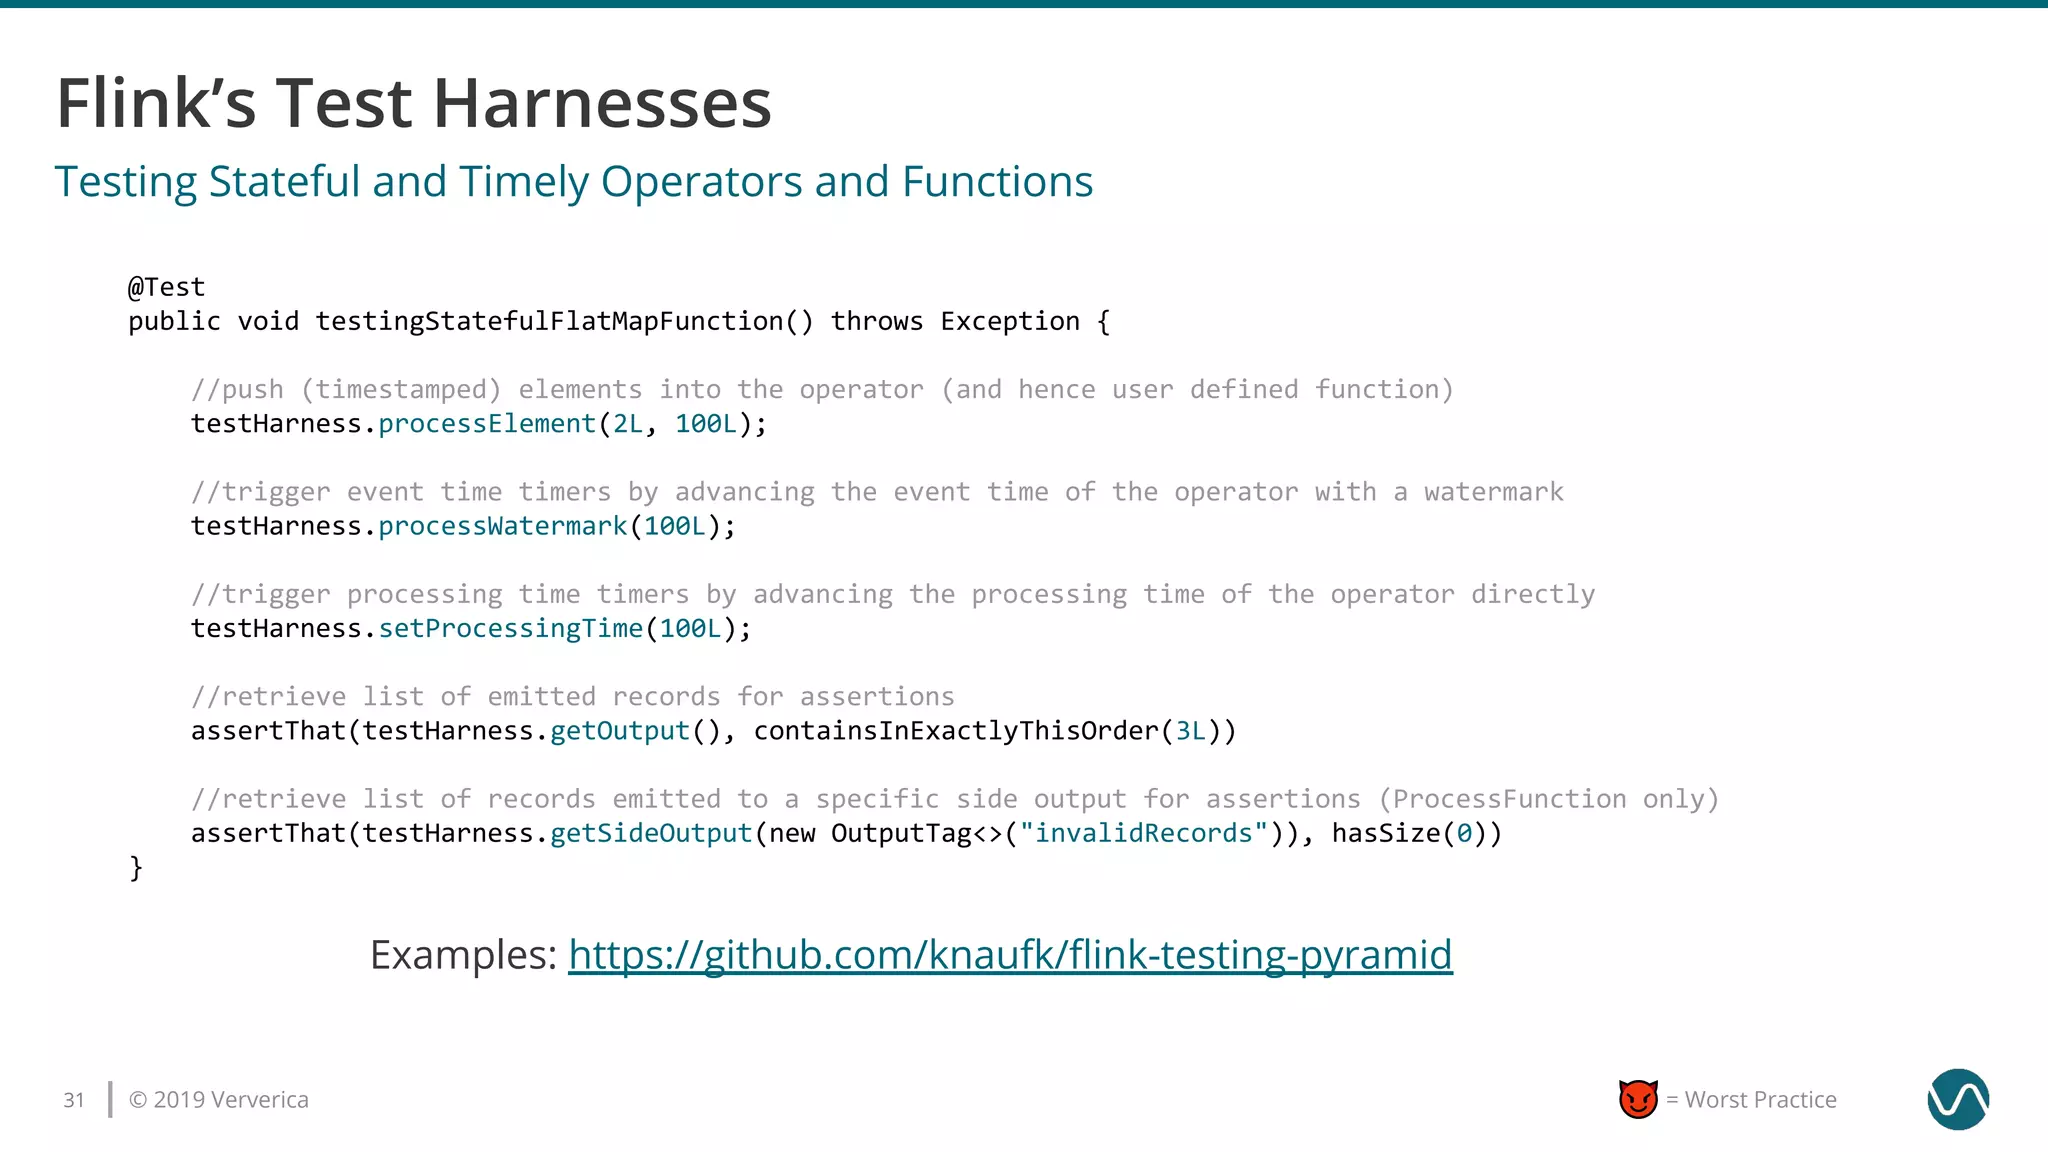The height and width of the screenshot is (1152, 2048).
Task: Click the getOutput method call
Action: pyautogui.click(x=620, y=731)
